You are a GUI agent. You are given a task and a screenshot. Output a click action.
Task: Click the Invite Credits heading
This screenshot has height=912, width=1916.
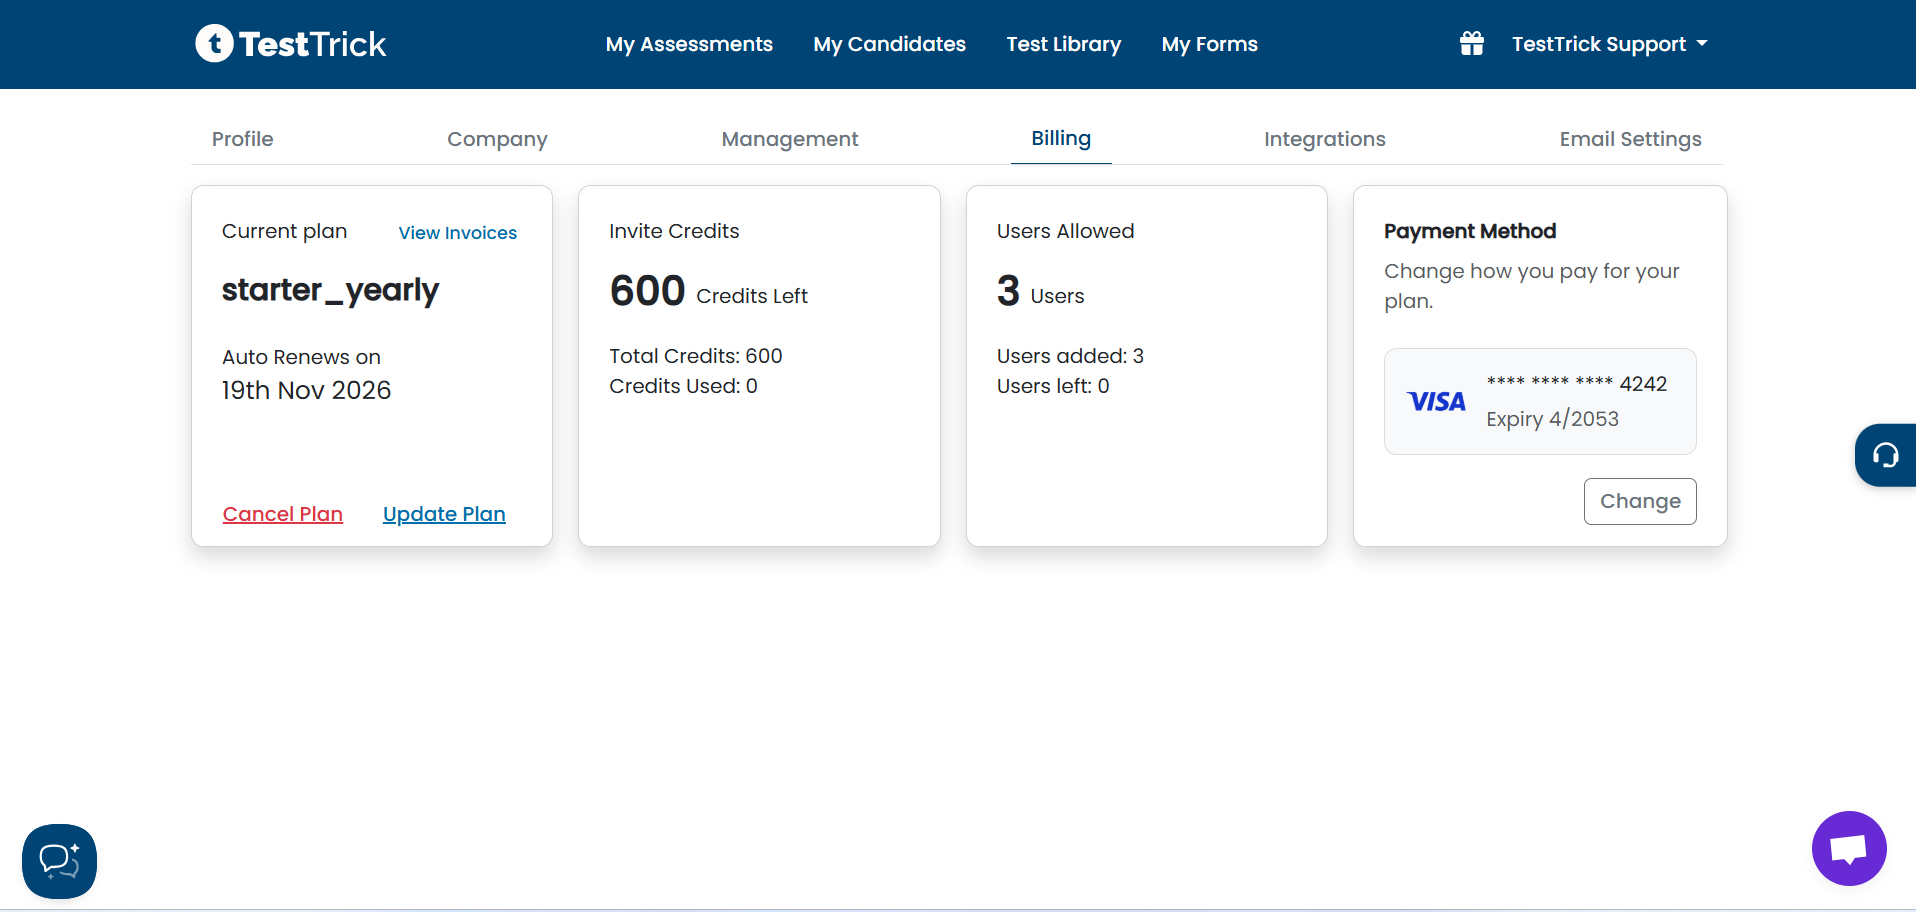(x=674, y=231)
